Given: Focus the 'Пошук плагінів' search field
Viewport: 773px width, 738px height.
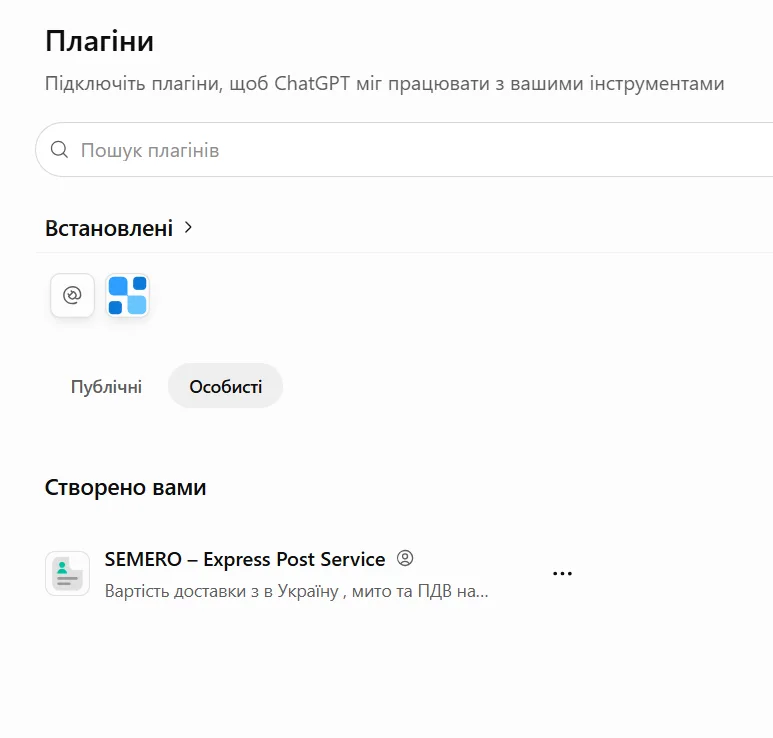Looking at the screenshot, I should (x=404, y=149).
